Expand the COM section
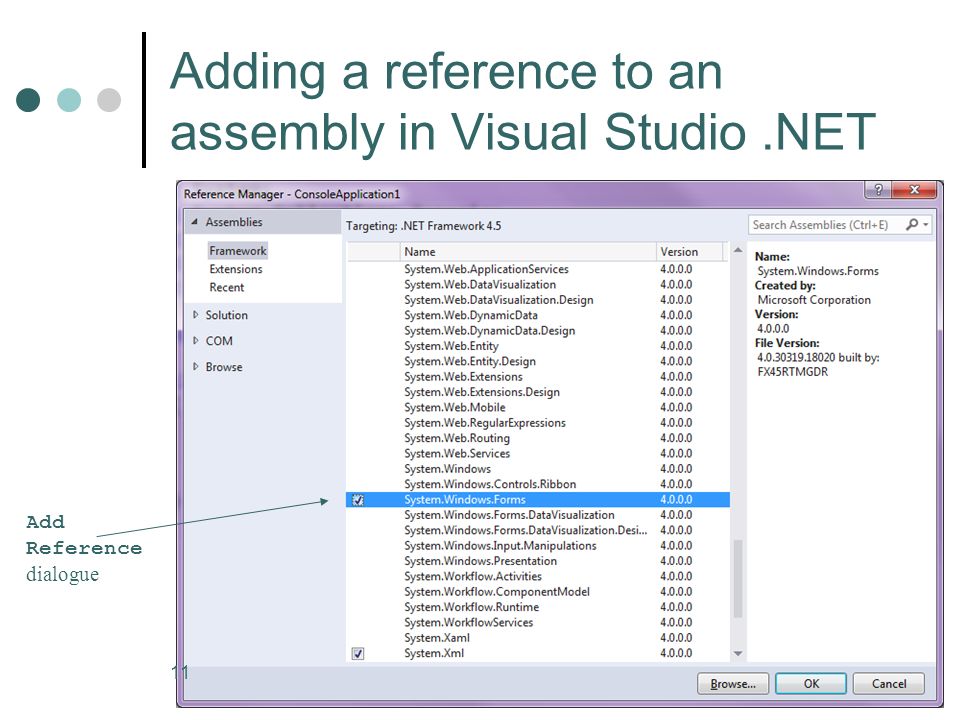The height and width of the screenshot is (720, 960). [195, 340]
